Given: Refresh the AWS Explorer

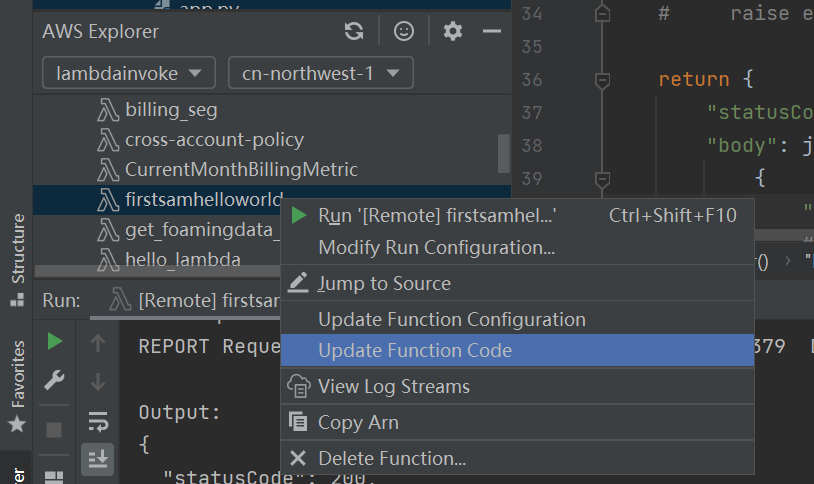Looking at the screenshot, I should coord(354,32).
